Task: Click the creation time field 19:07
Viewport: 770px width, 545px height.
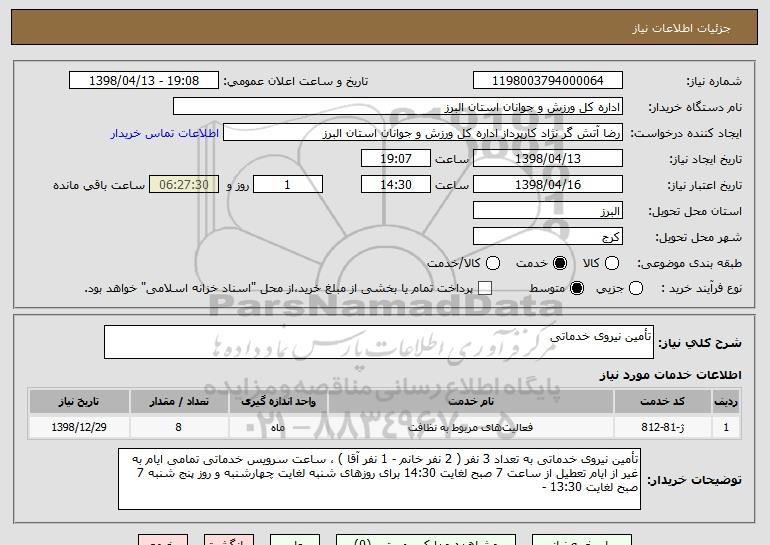Action: [x=396, y=159]
